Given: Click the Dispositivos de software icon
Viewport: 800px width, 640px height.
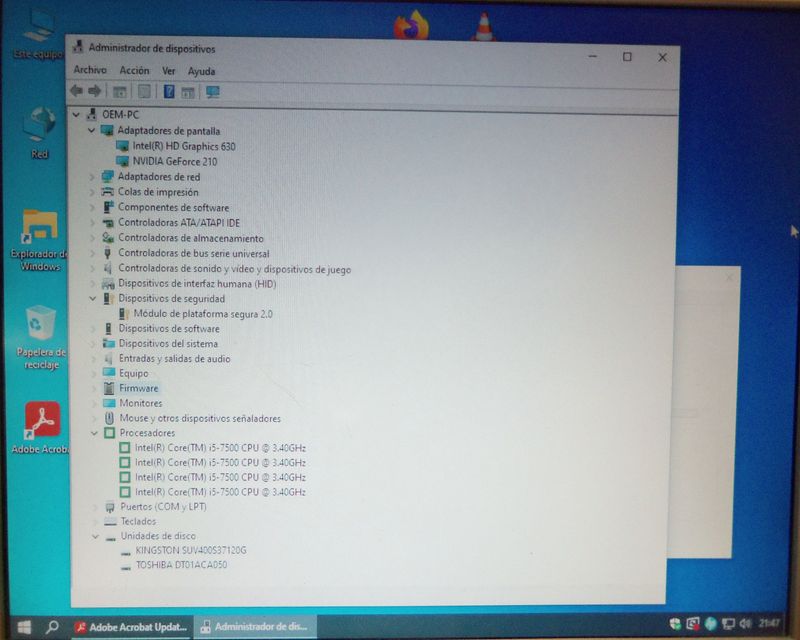Looking at the screenshot, I should [108, 329].
